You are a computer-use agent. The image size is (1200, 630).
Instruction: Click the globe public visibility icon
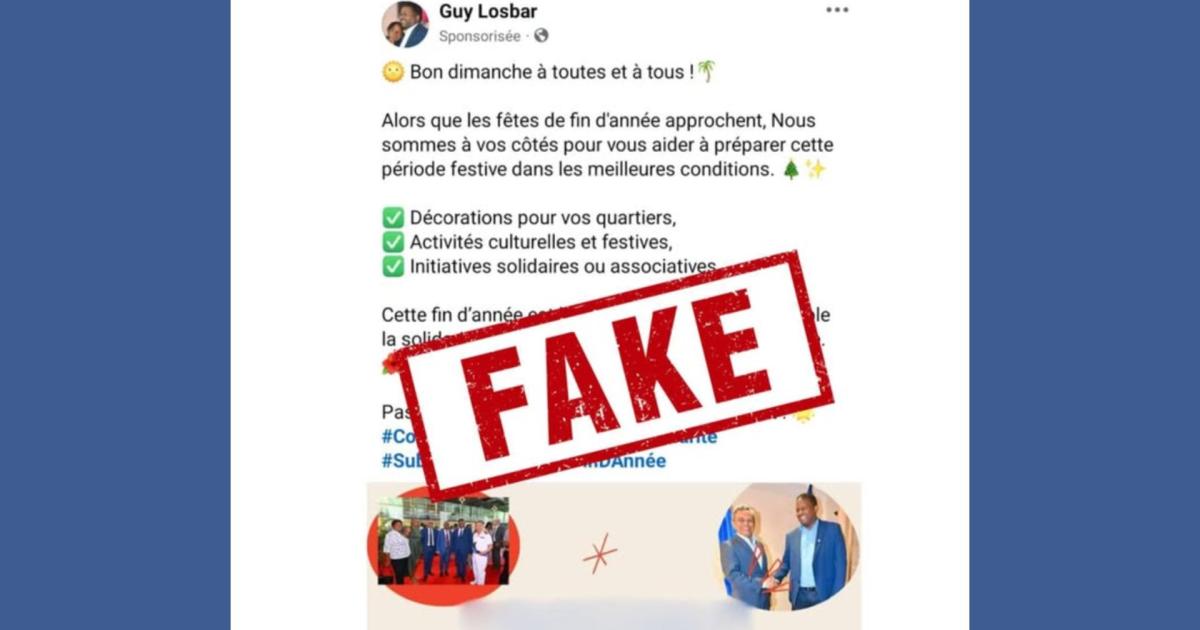click(x=541, y=36)
